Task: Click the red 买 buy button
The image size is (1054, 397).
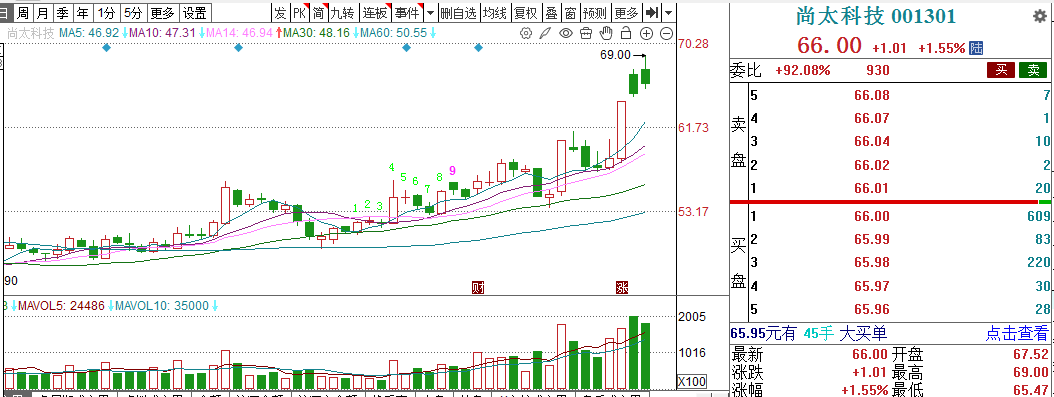Action: (1001, 70)
